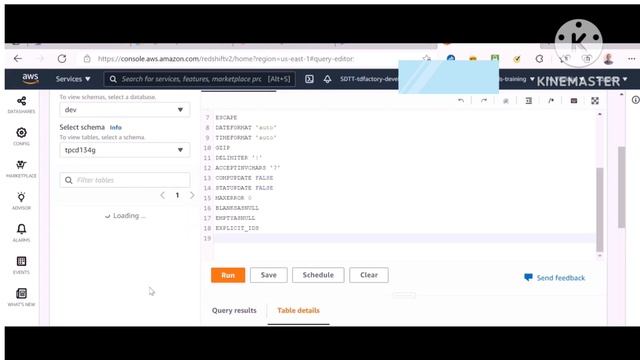The image size is (640, 360).
Task: Click the indent format editor icon
Action: [529, 100]
